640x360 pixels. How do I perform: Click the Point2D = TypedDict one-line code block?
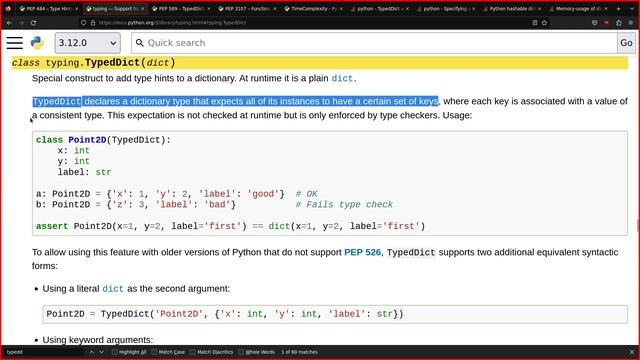pyautogui.click(x=335, y=314)
